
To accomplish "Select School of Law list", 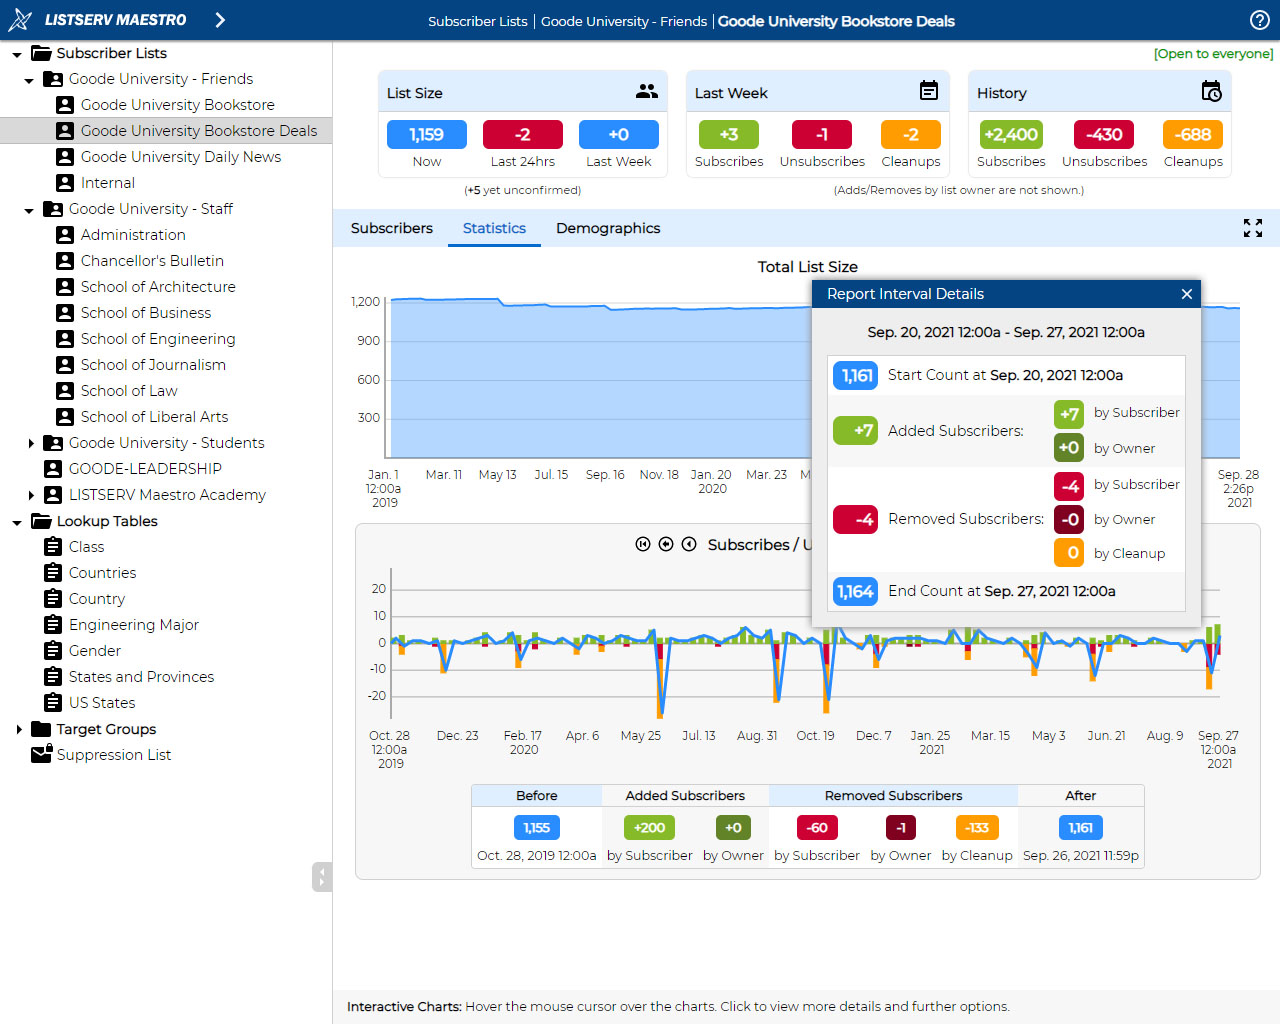I will tap(129, 391).
